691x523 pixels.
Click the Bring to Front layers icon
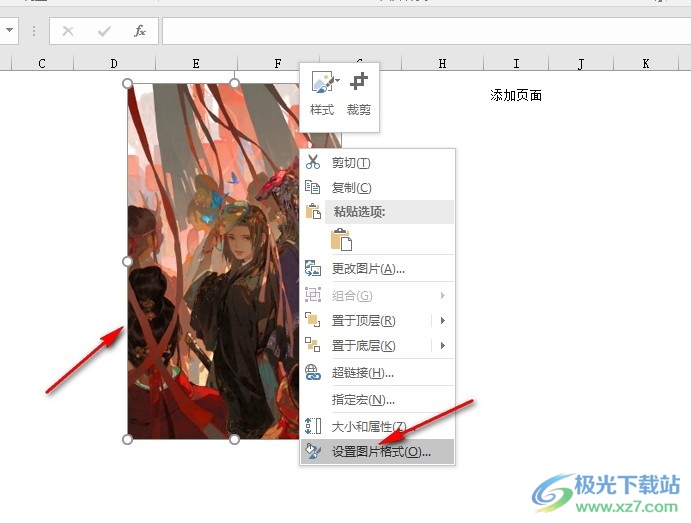click(313, 319)
